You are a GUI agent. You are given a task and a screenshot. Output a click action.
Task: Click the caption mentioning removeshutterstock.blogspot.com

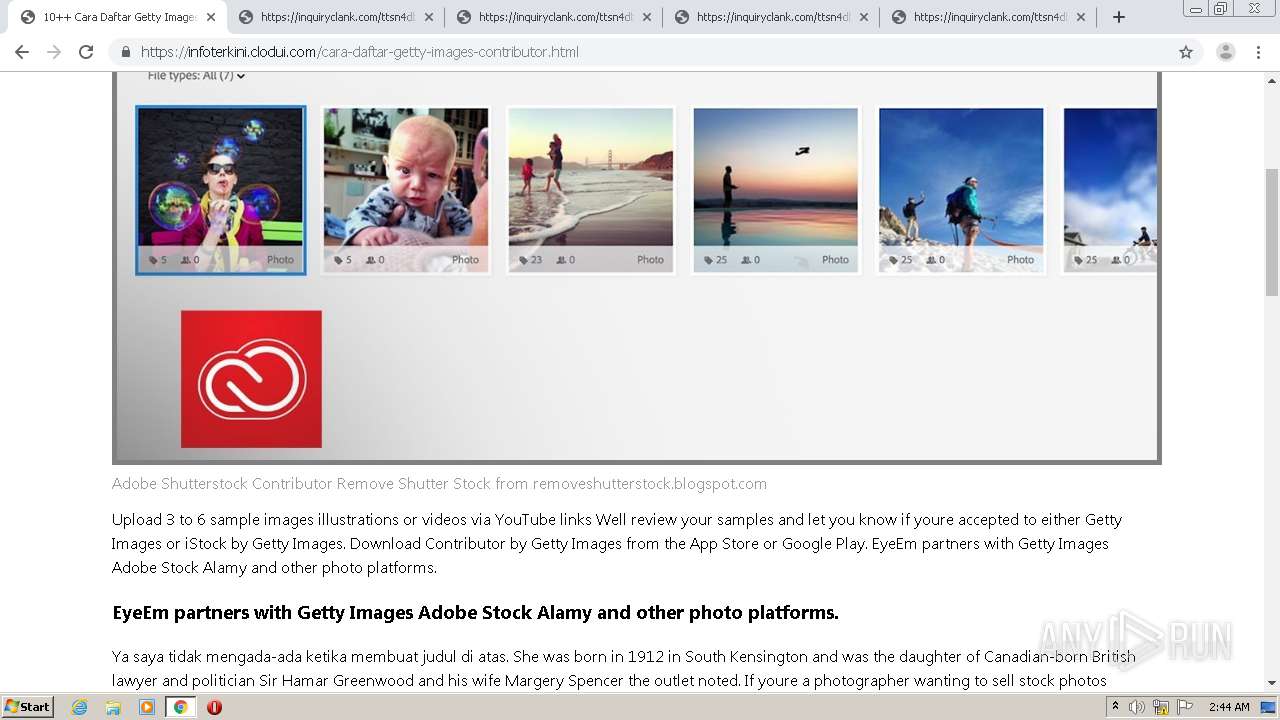(439, 484)
